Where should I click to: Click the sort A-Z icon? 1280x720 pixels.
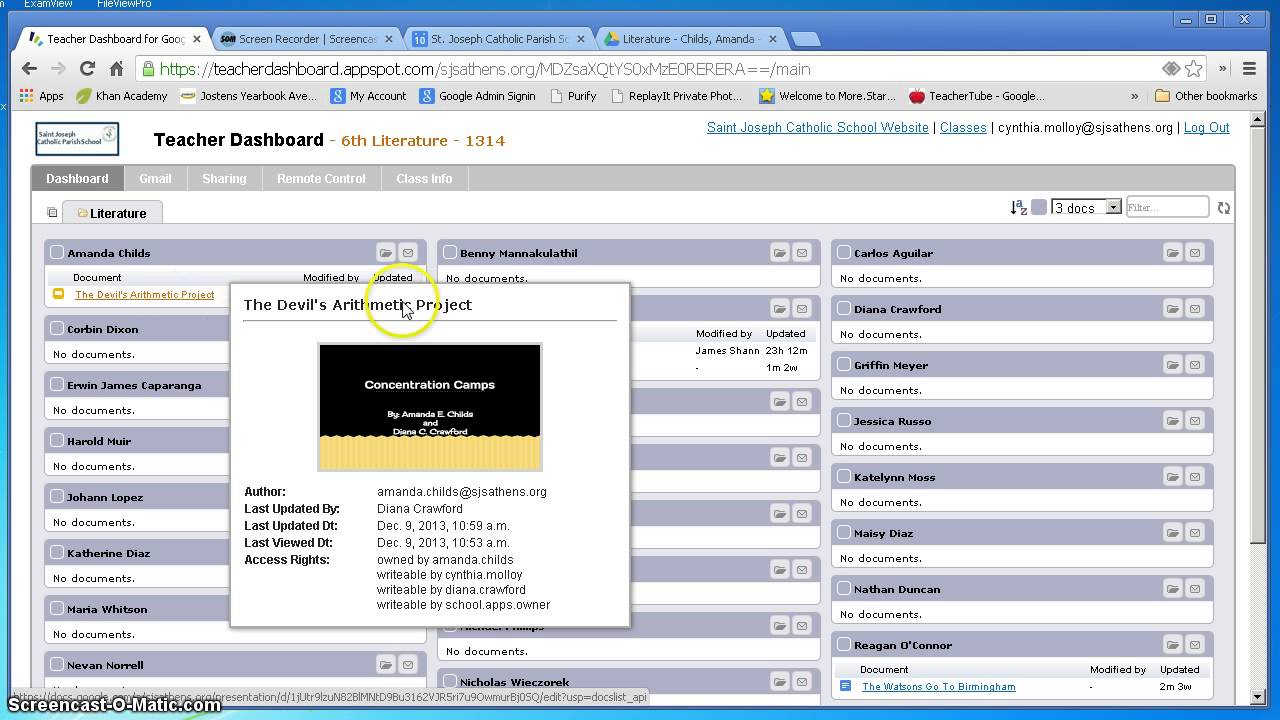click(1018, 207)
